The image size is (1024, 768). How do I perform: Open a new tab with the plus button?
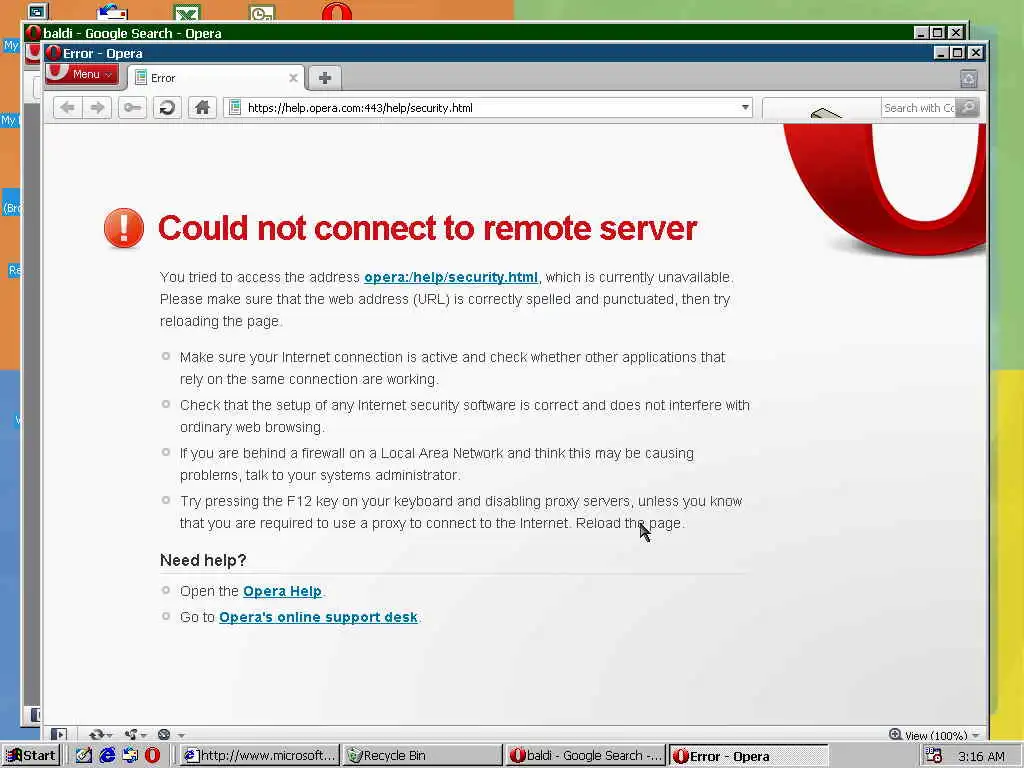(x=325, y=78)
